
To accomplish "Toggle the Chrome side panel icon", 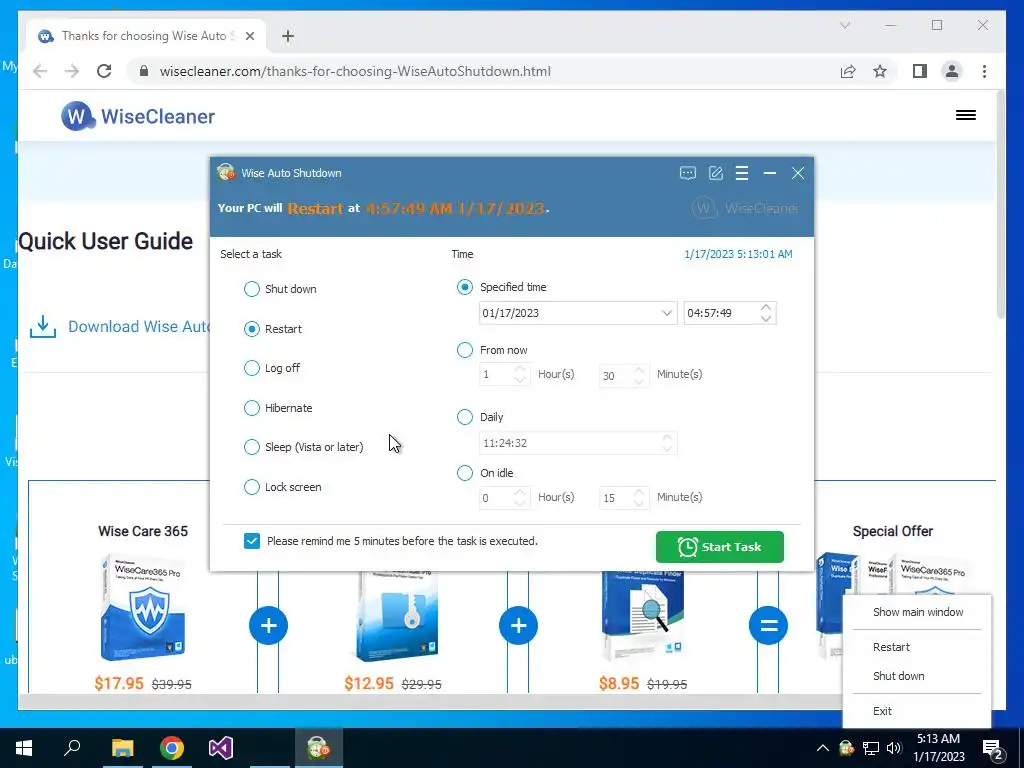I will 920,71.
